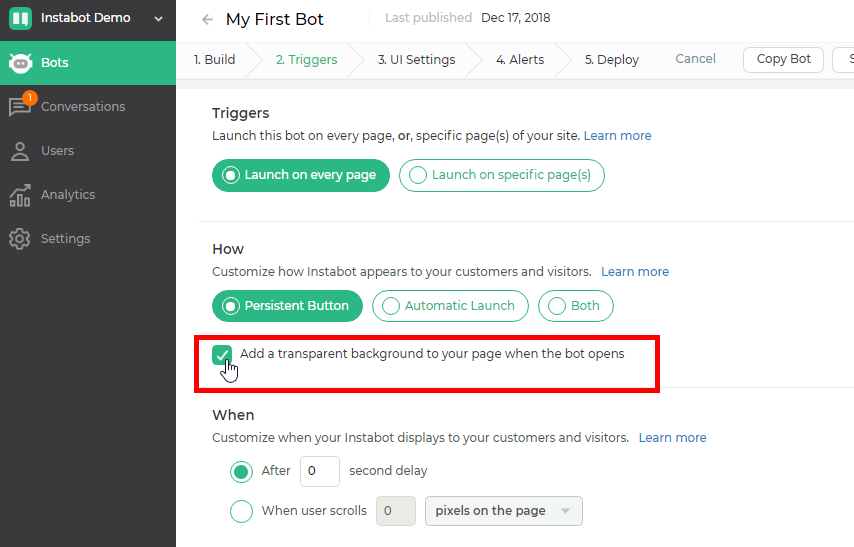Uncheck the transparent background checkbox
This screenshot has width=854, height=547.
point(222,355)
